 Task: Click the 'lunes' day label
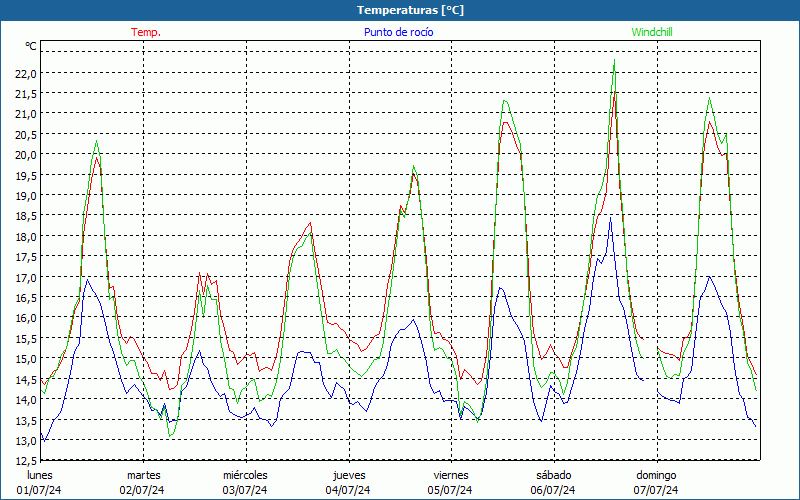pyautogui.click(x=40, y=476)
